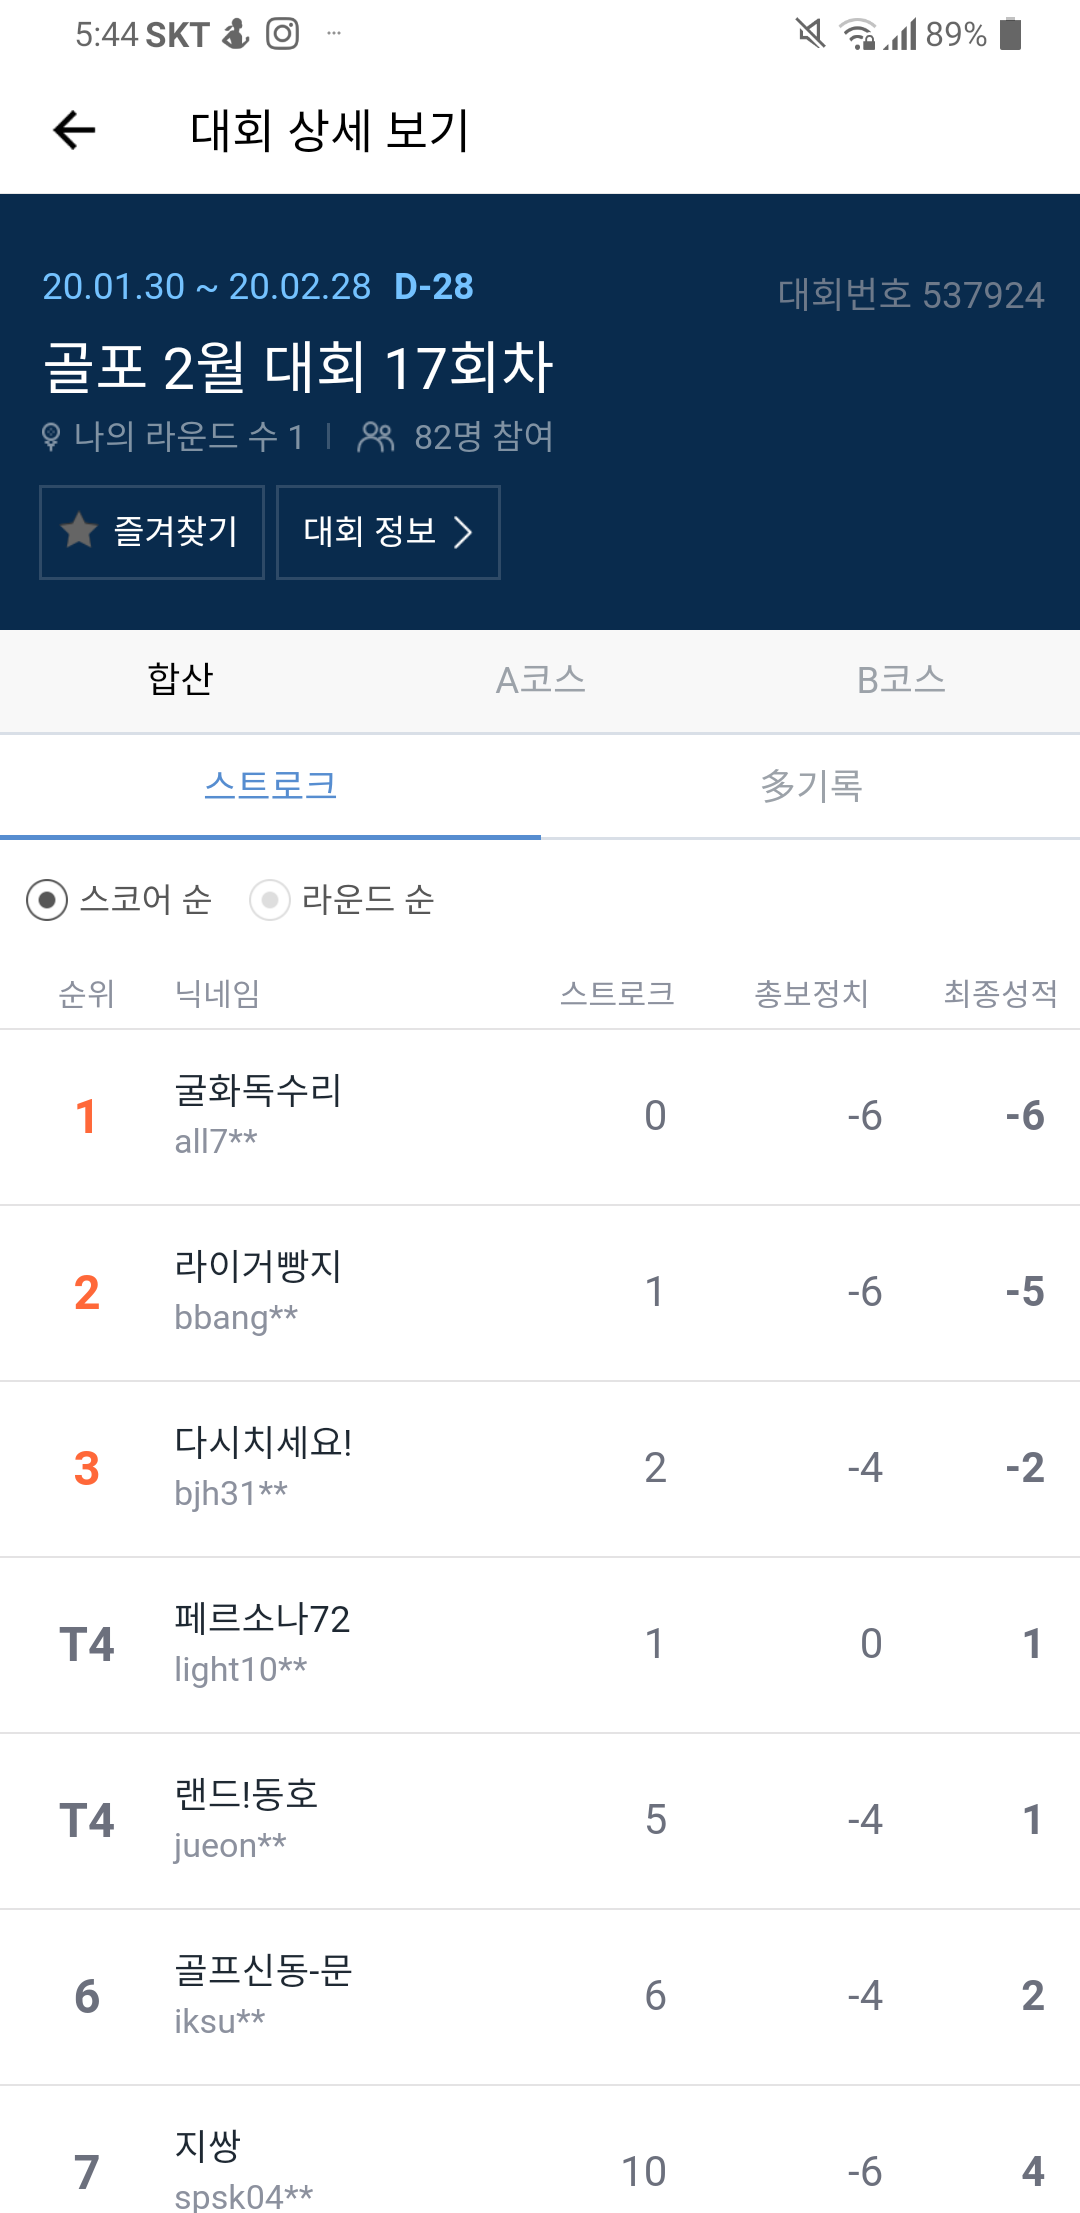Tap the Instagram notification icon
The width and height of the screenshot is (1080, 2213).
click(x=282, y=34)
